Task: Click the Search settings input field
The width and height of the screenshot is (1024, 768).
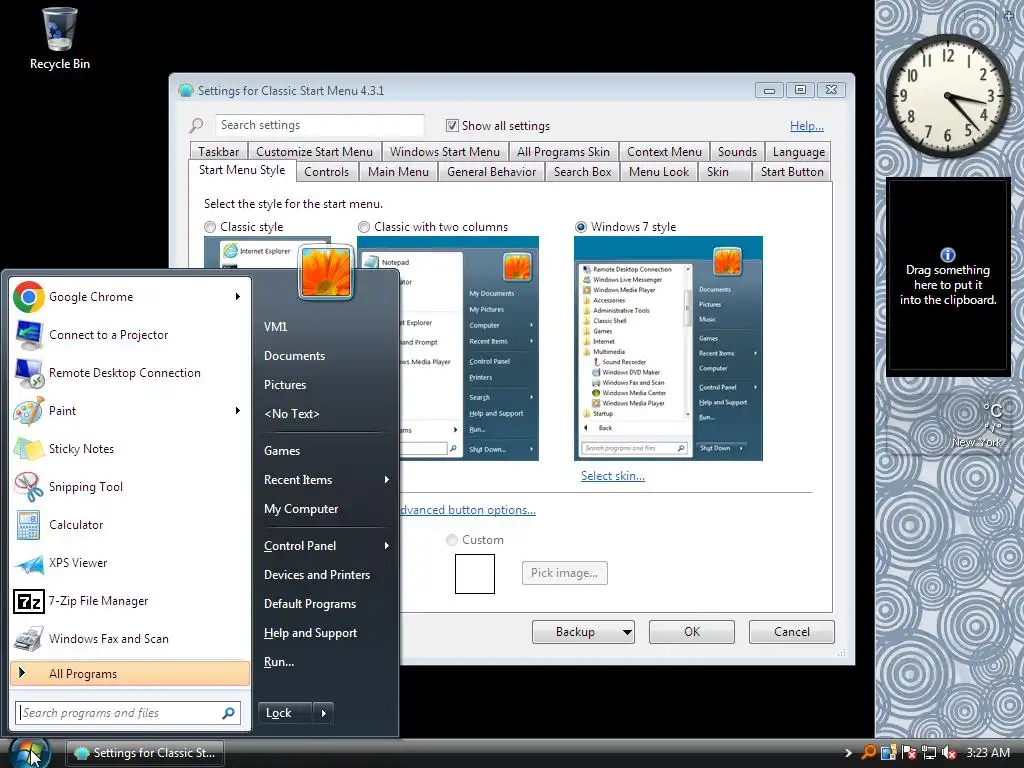Action: point(319,125)
